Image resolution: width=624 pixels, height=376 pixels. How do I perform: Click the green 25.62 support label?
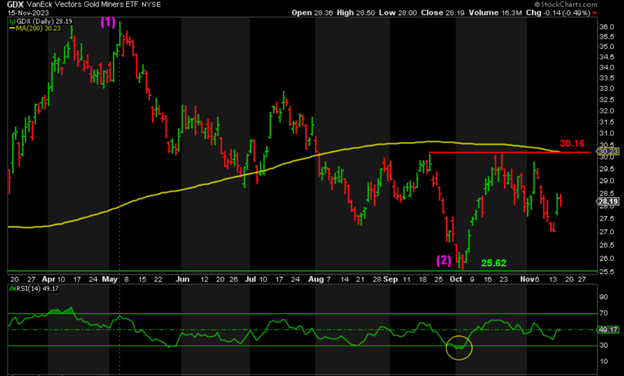(493, 263)
